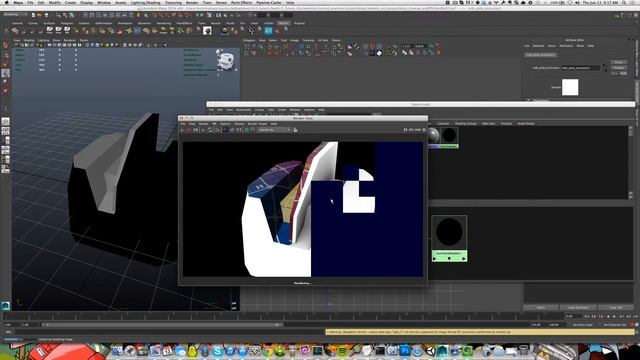Click the play forward button

tap(613, 316)
